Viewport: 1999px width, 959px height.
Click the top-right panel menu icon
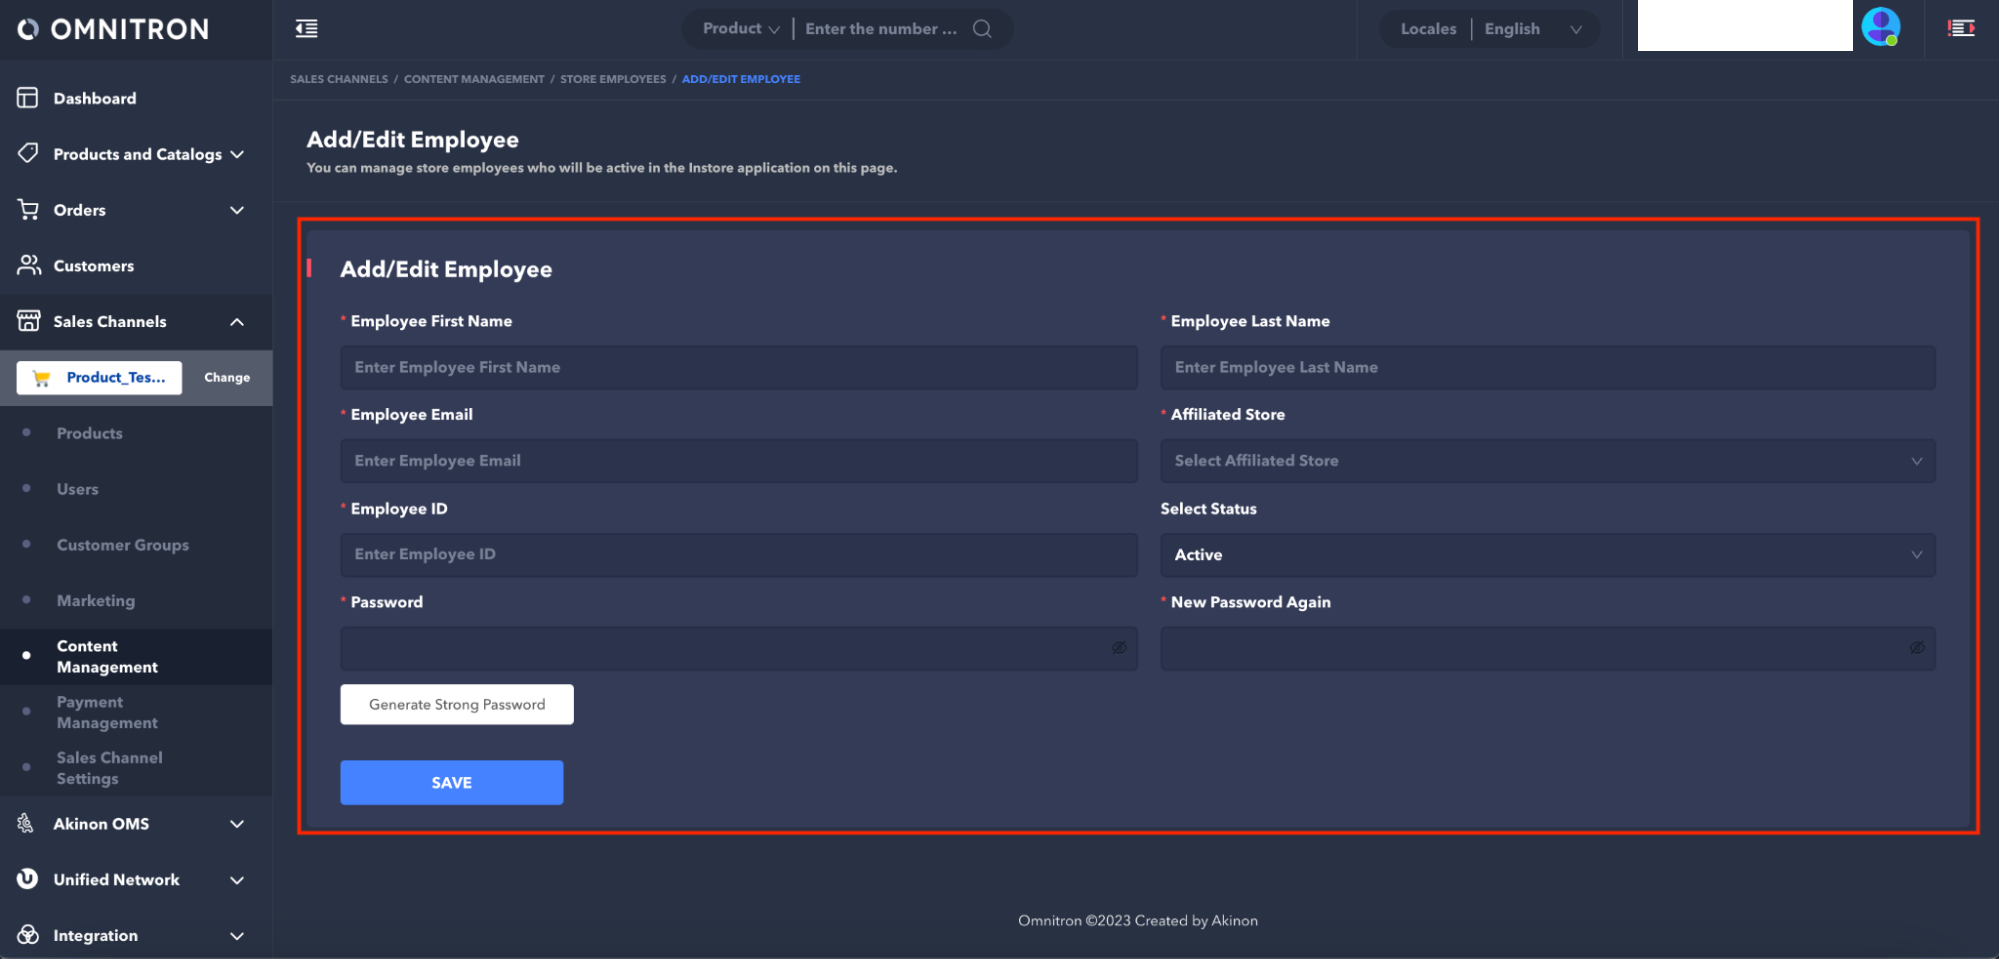(x=1961, y=29)
